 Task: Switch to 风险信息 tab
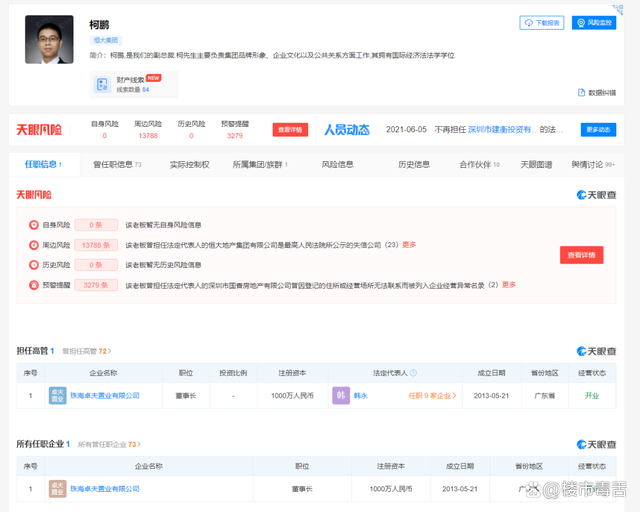(x=338, y=165)
